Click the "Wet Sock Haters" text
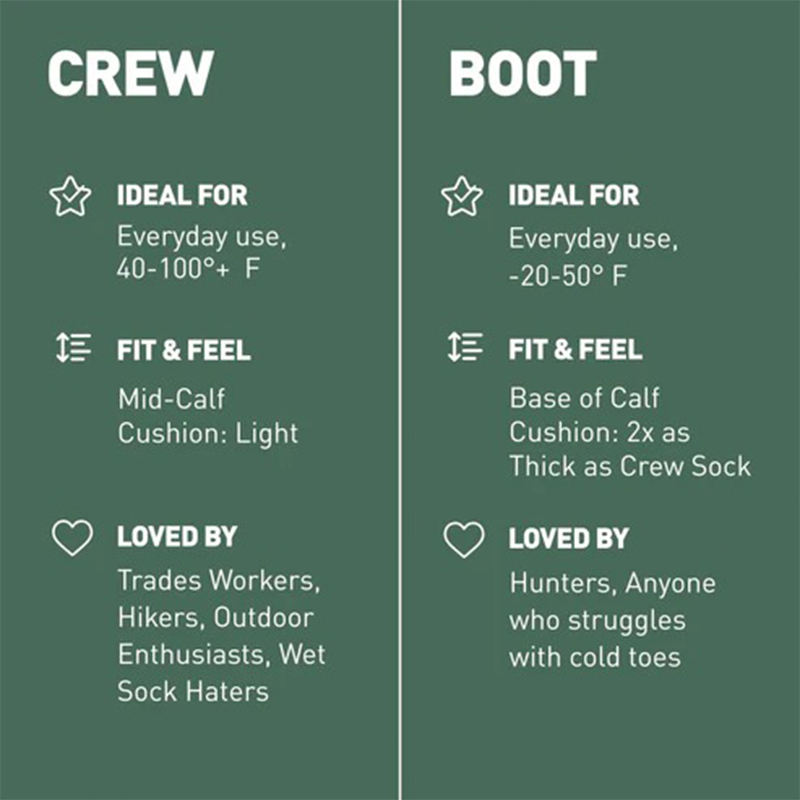Viewport: 800px width, 800px height. 194,690
